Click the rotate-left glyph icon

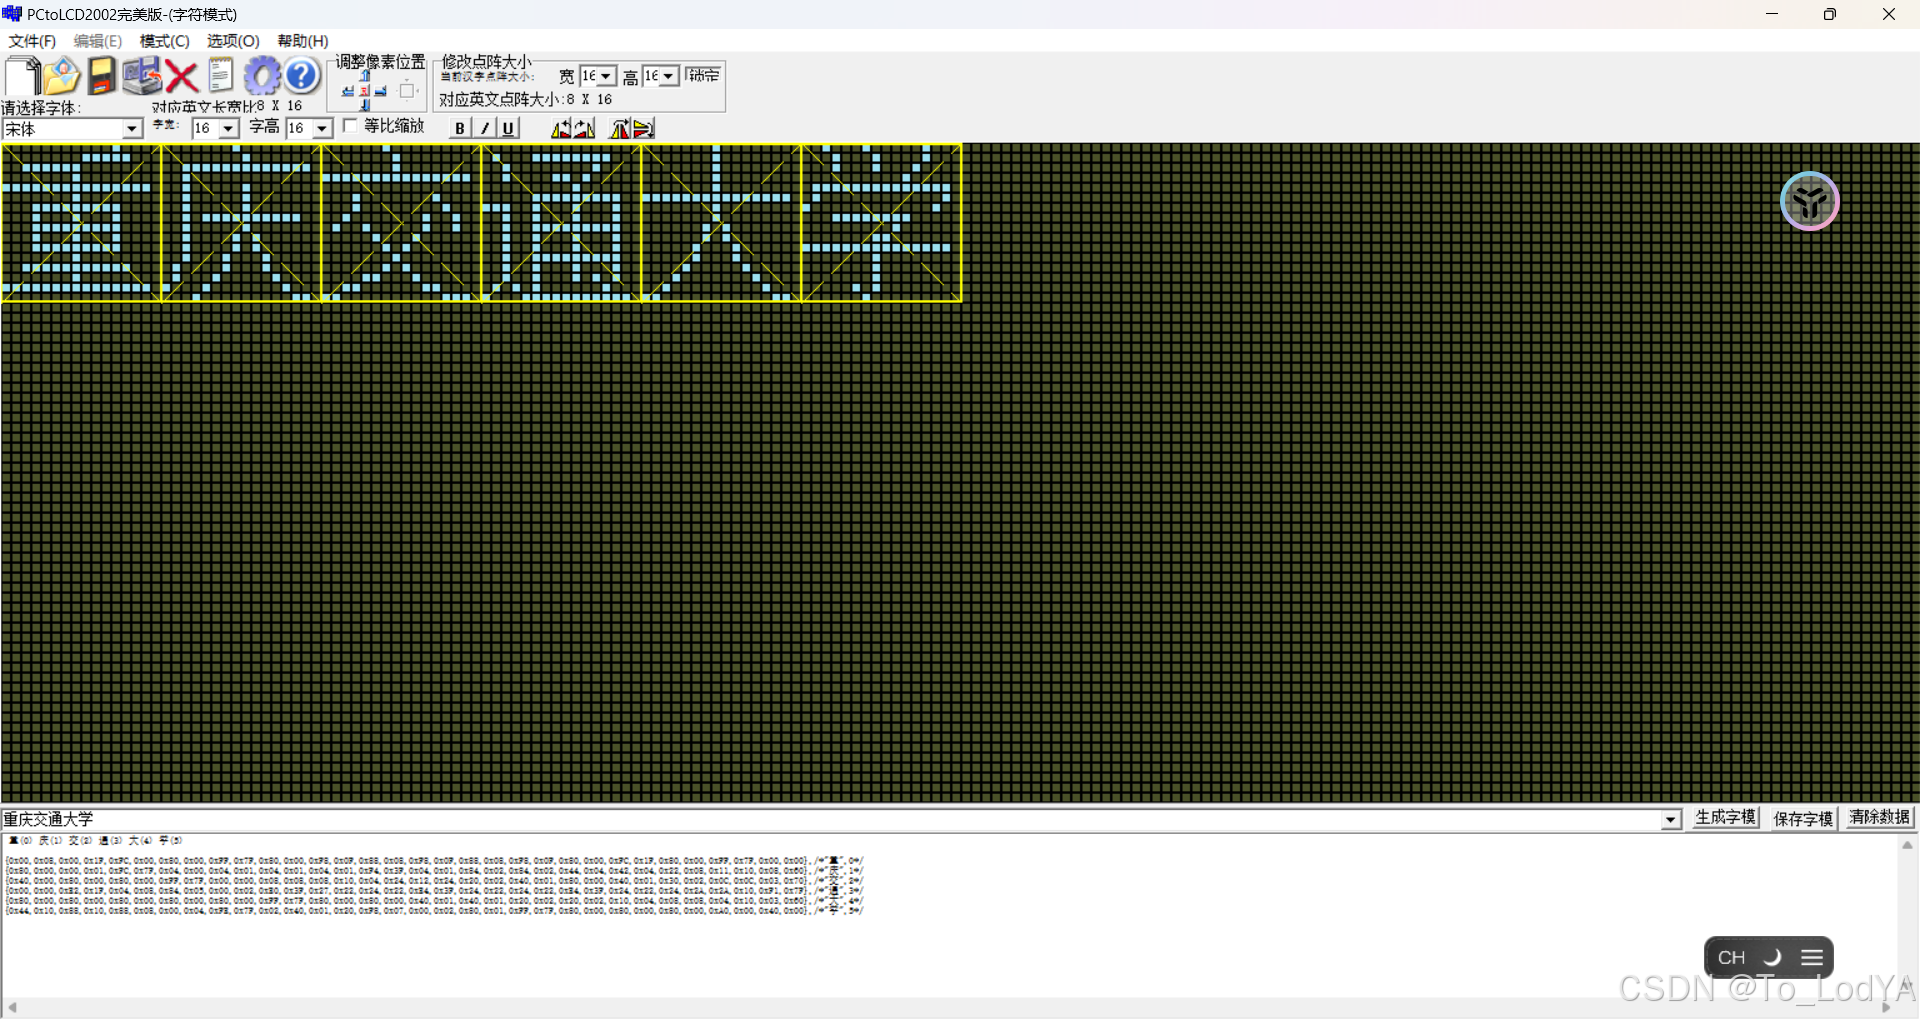pyautogui.click(x=561, y=128)
